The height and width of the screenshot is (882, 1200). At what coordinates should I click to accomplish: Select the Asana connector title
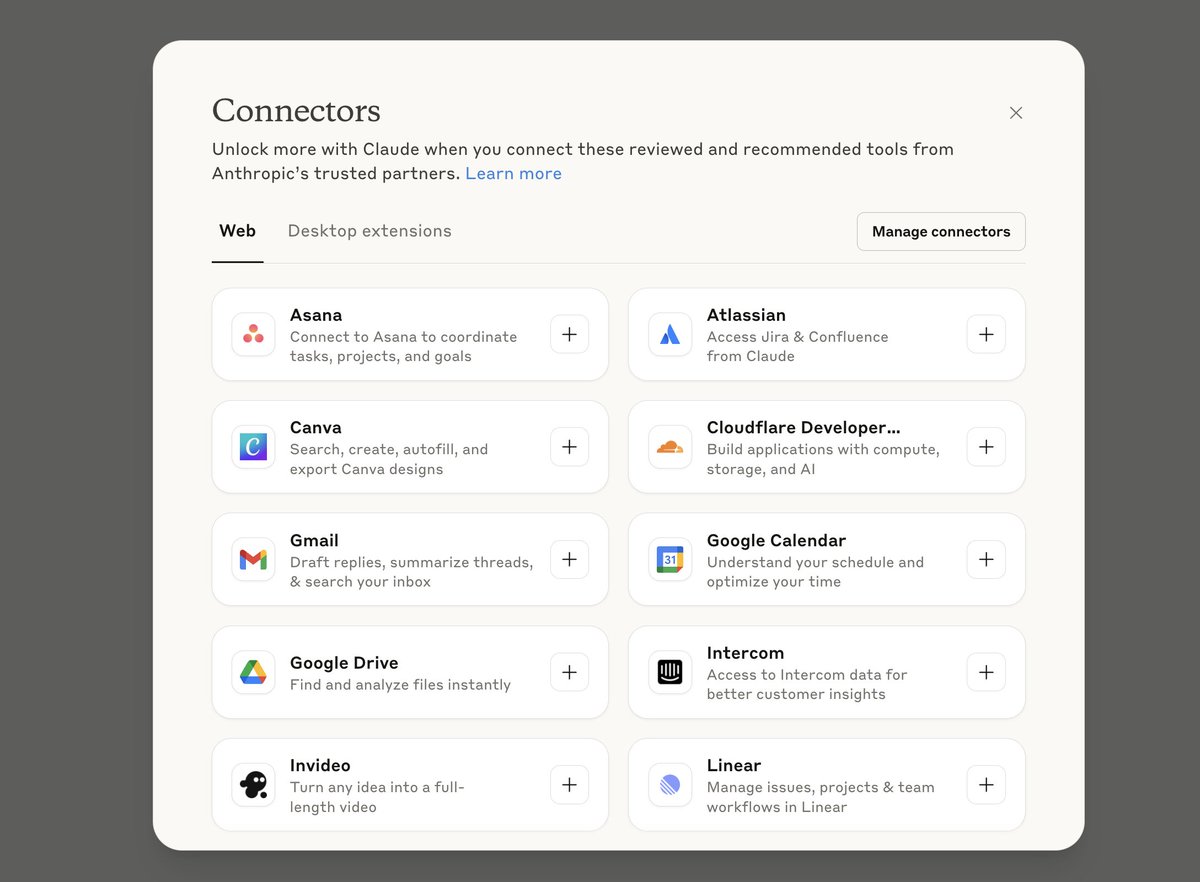coord(316,315)
